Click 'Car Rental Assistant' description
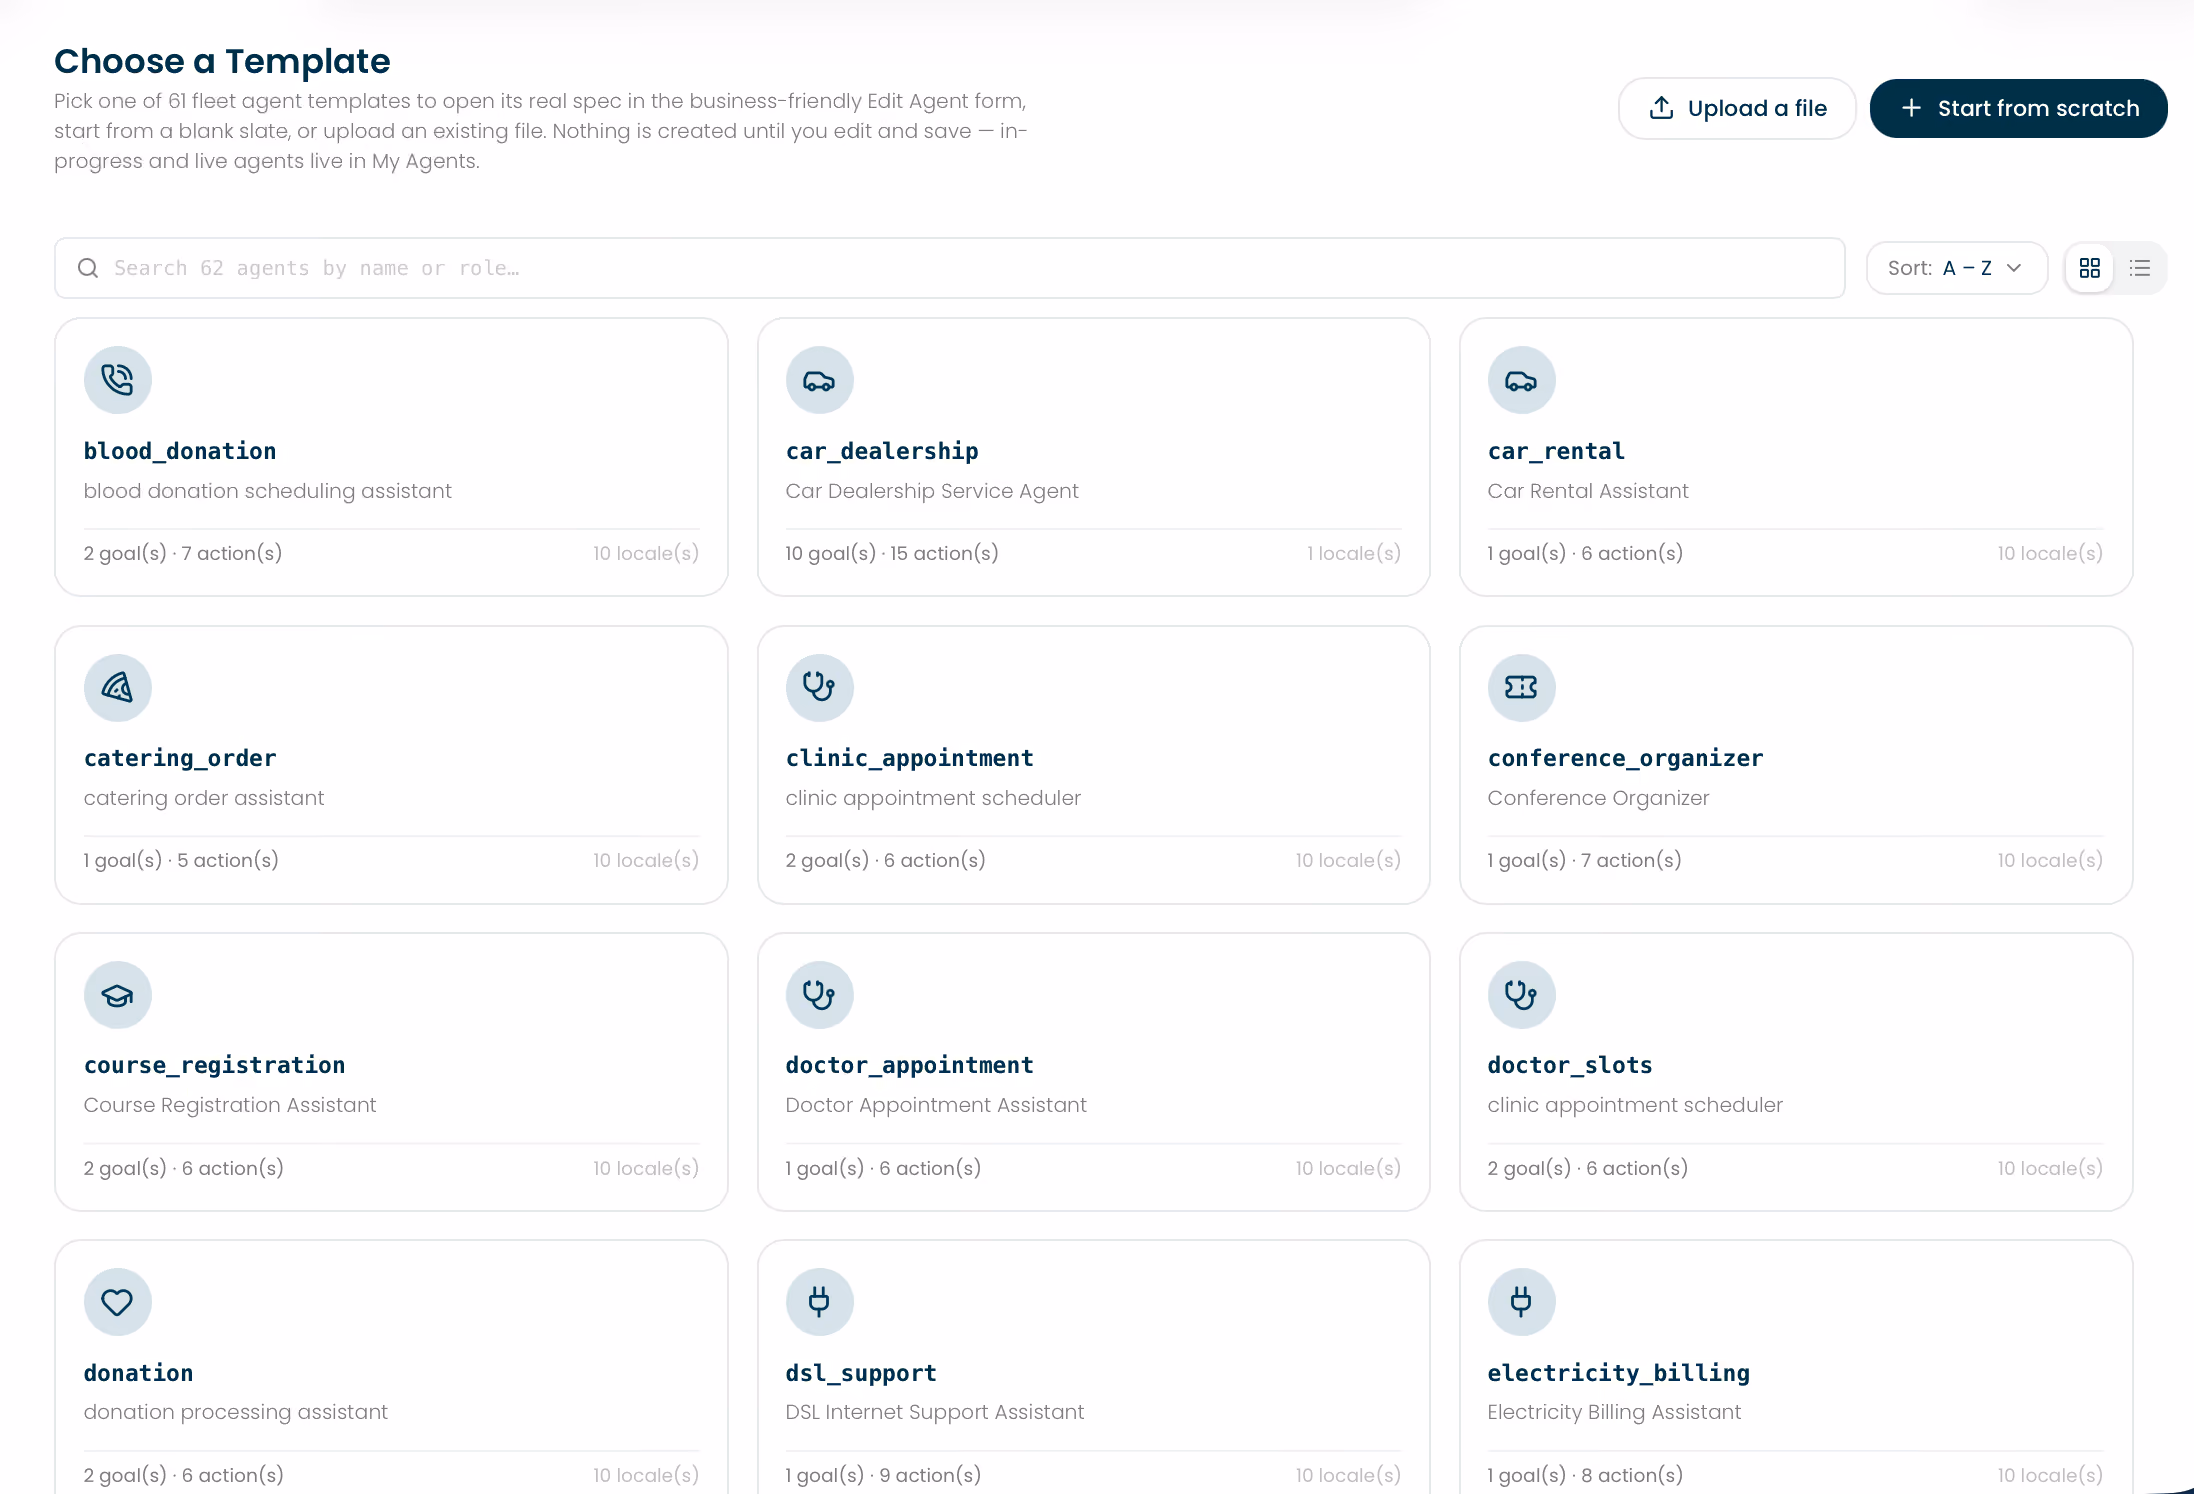This screenshot has width=2194, height=1494. (x=1588, y=491)
